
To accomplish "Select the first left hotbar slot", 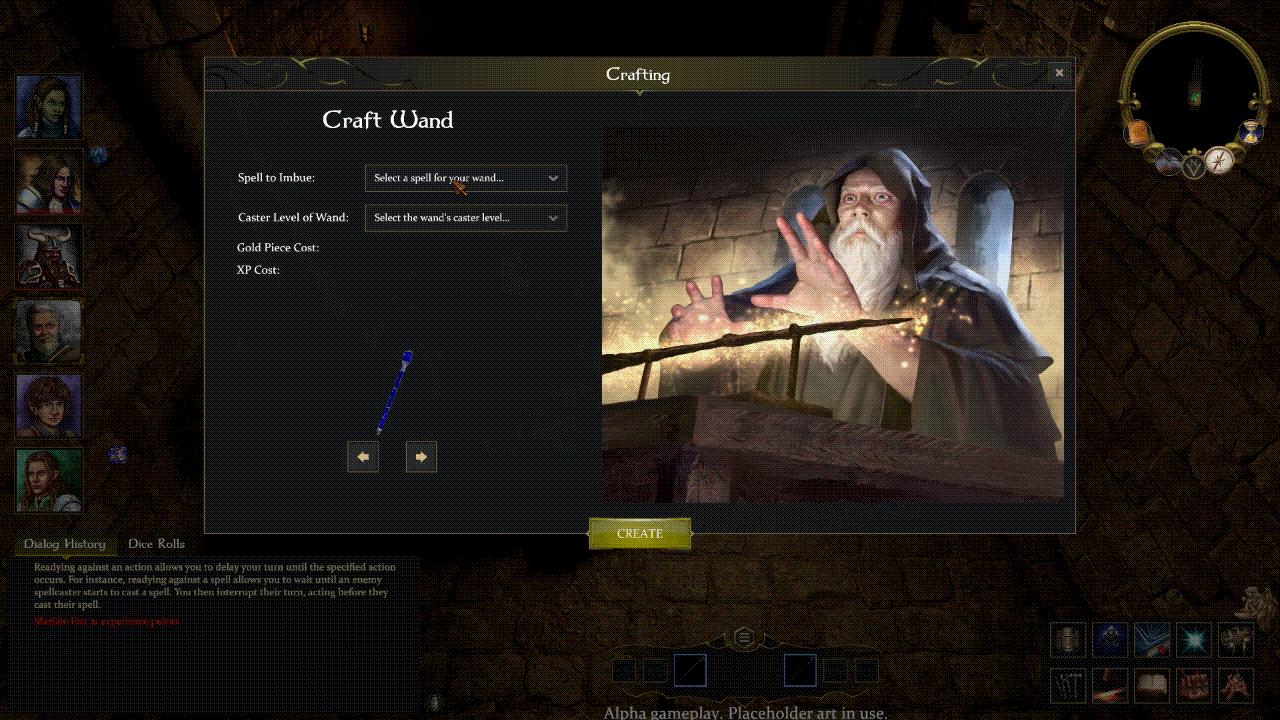I will (x=624, y=670).
